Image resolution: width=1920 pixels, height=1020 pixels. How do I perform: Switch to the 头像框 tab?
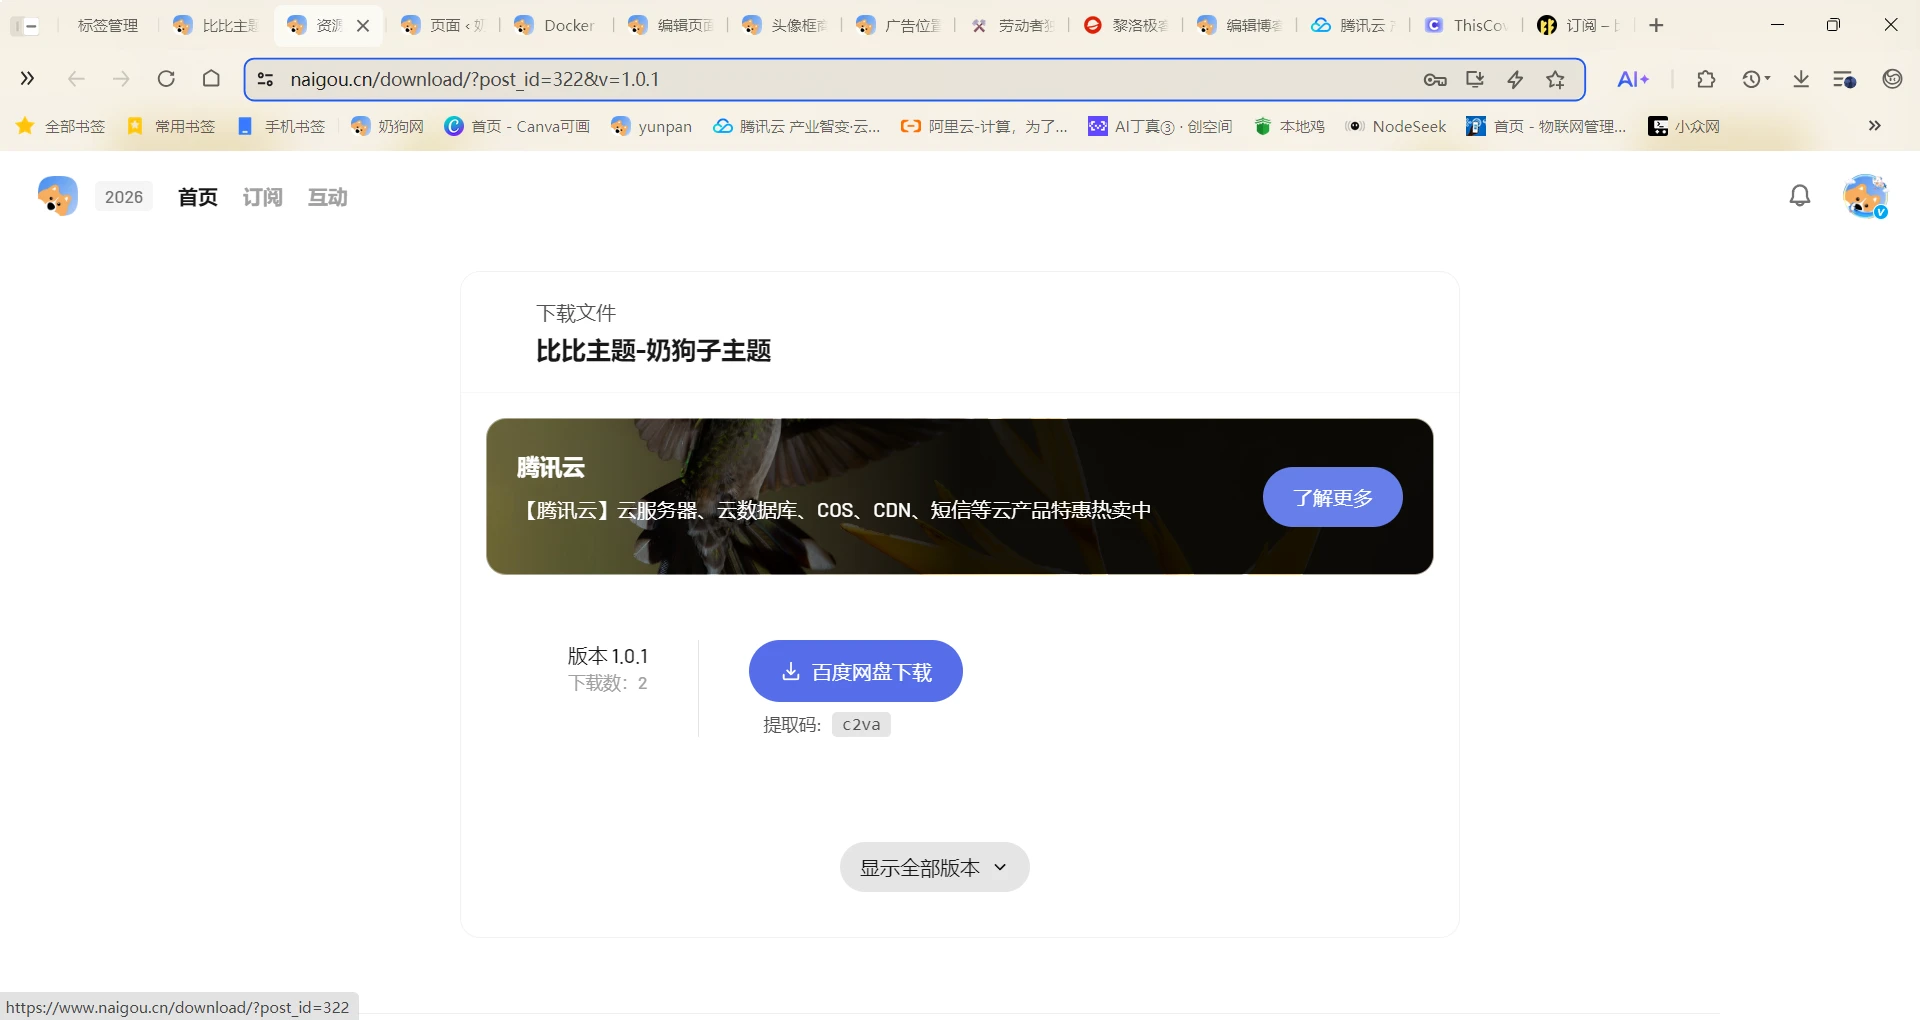(785, 26)
